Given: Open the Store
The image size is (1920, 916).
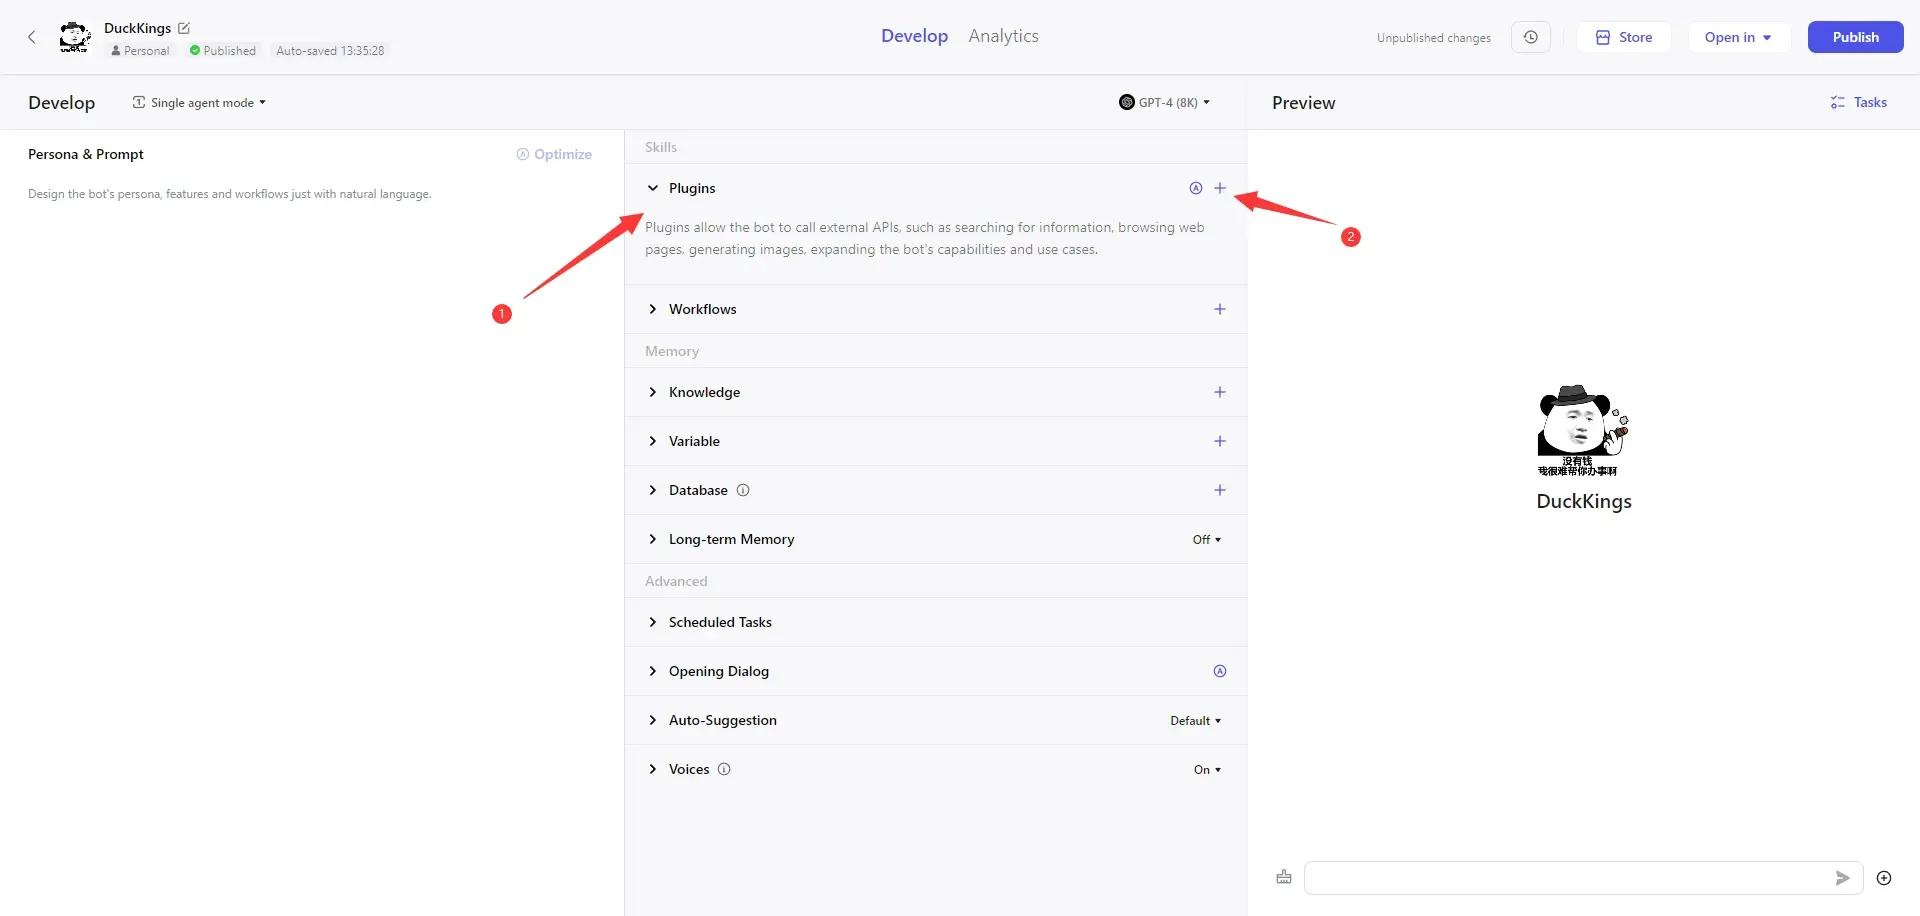Looking at the screenshot, I should (1624, 37).
